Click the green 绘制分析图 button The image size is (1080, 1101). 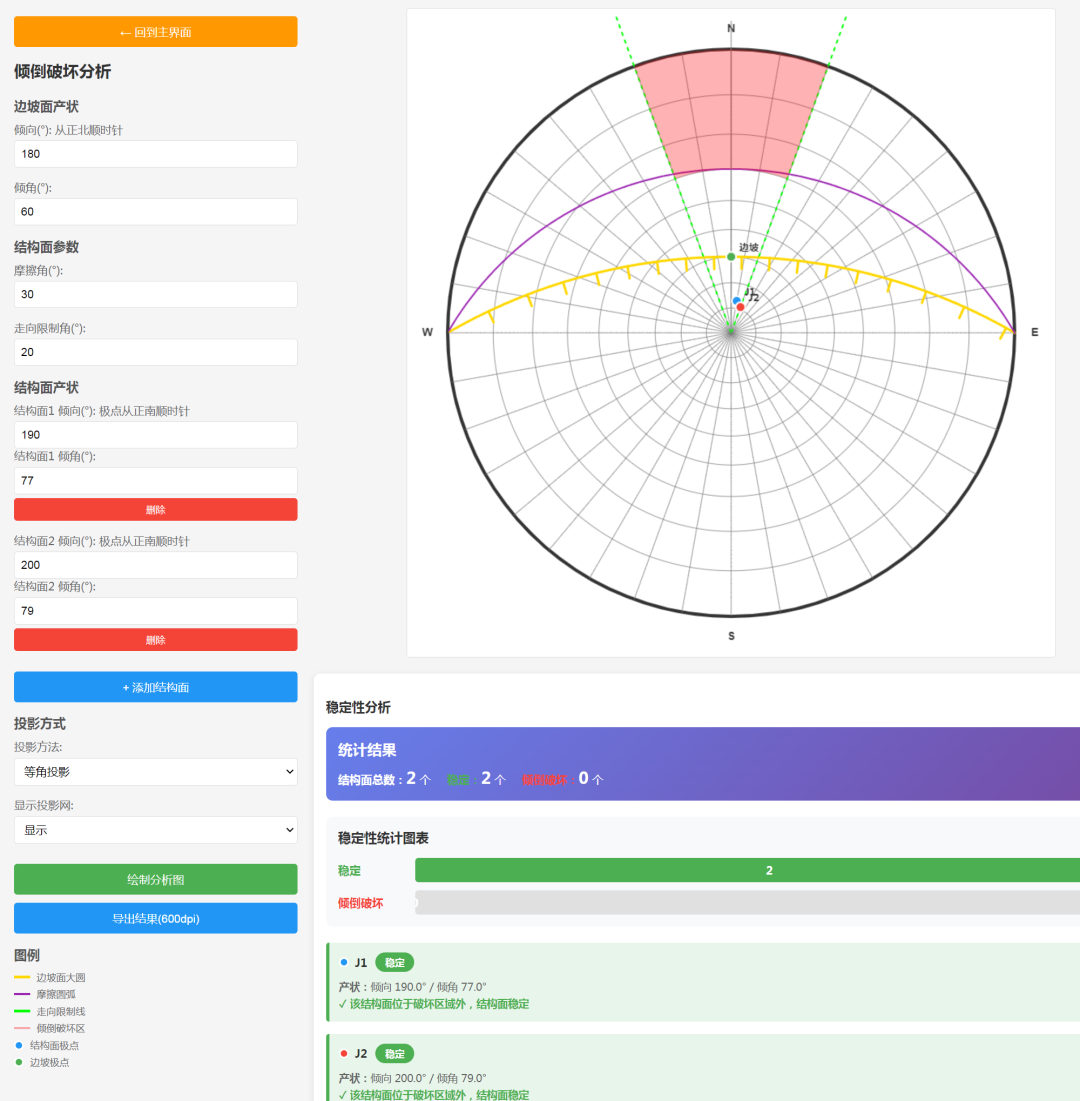tap(156, 879)
